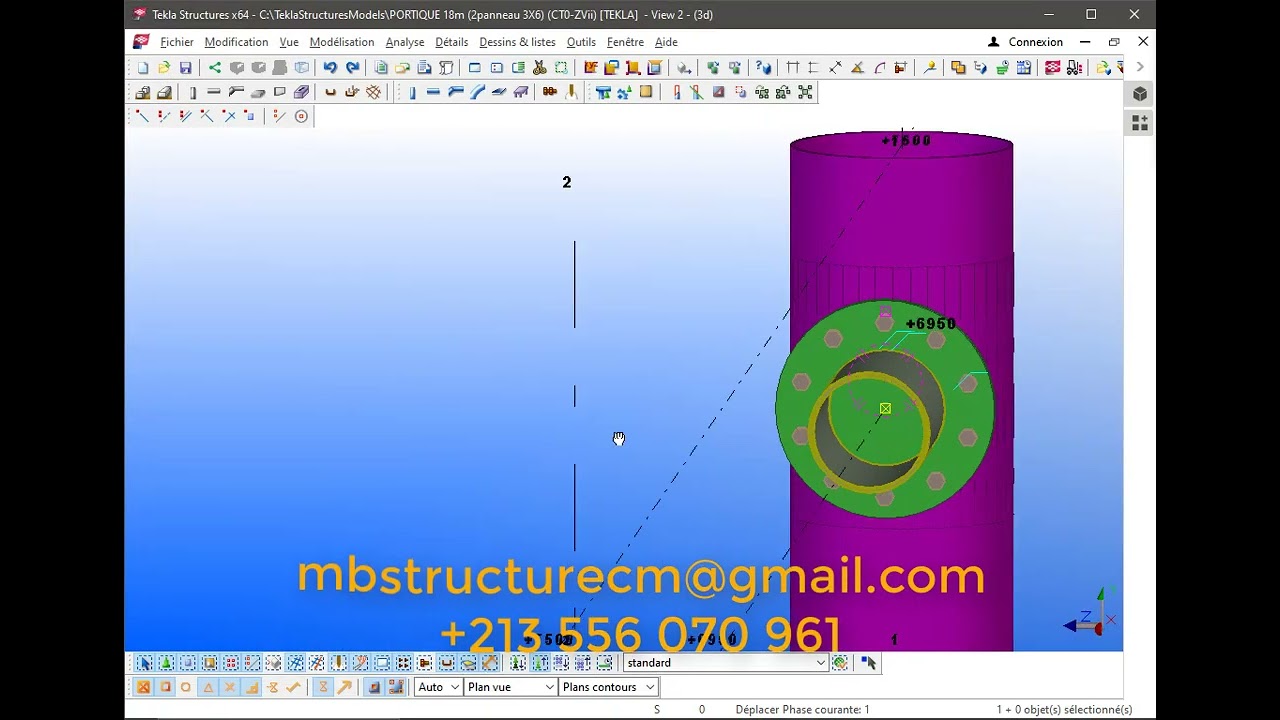Open the Modification menu

pos(236,42)
